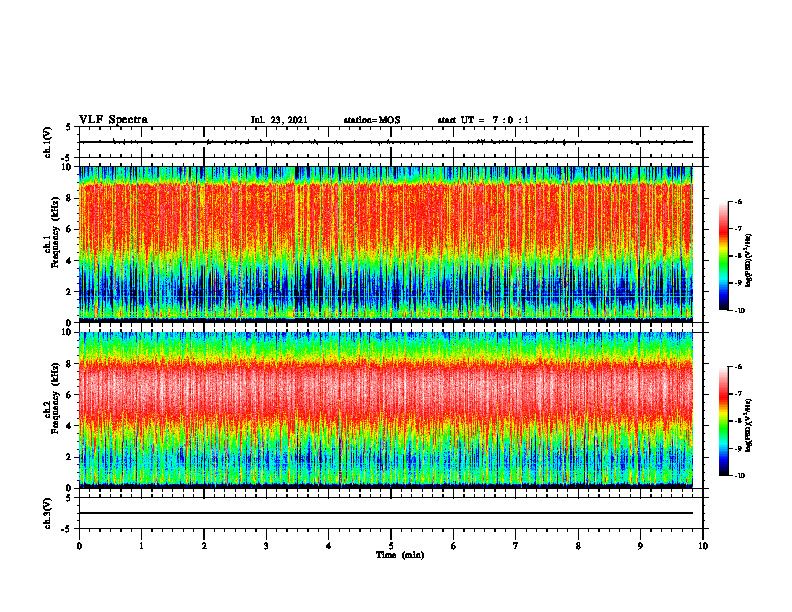792x612 pixels.
Task: Click time axis tick label '0'
Action: coord(79,546)
